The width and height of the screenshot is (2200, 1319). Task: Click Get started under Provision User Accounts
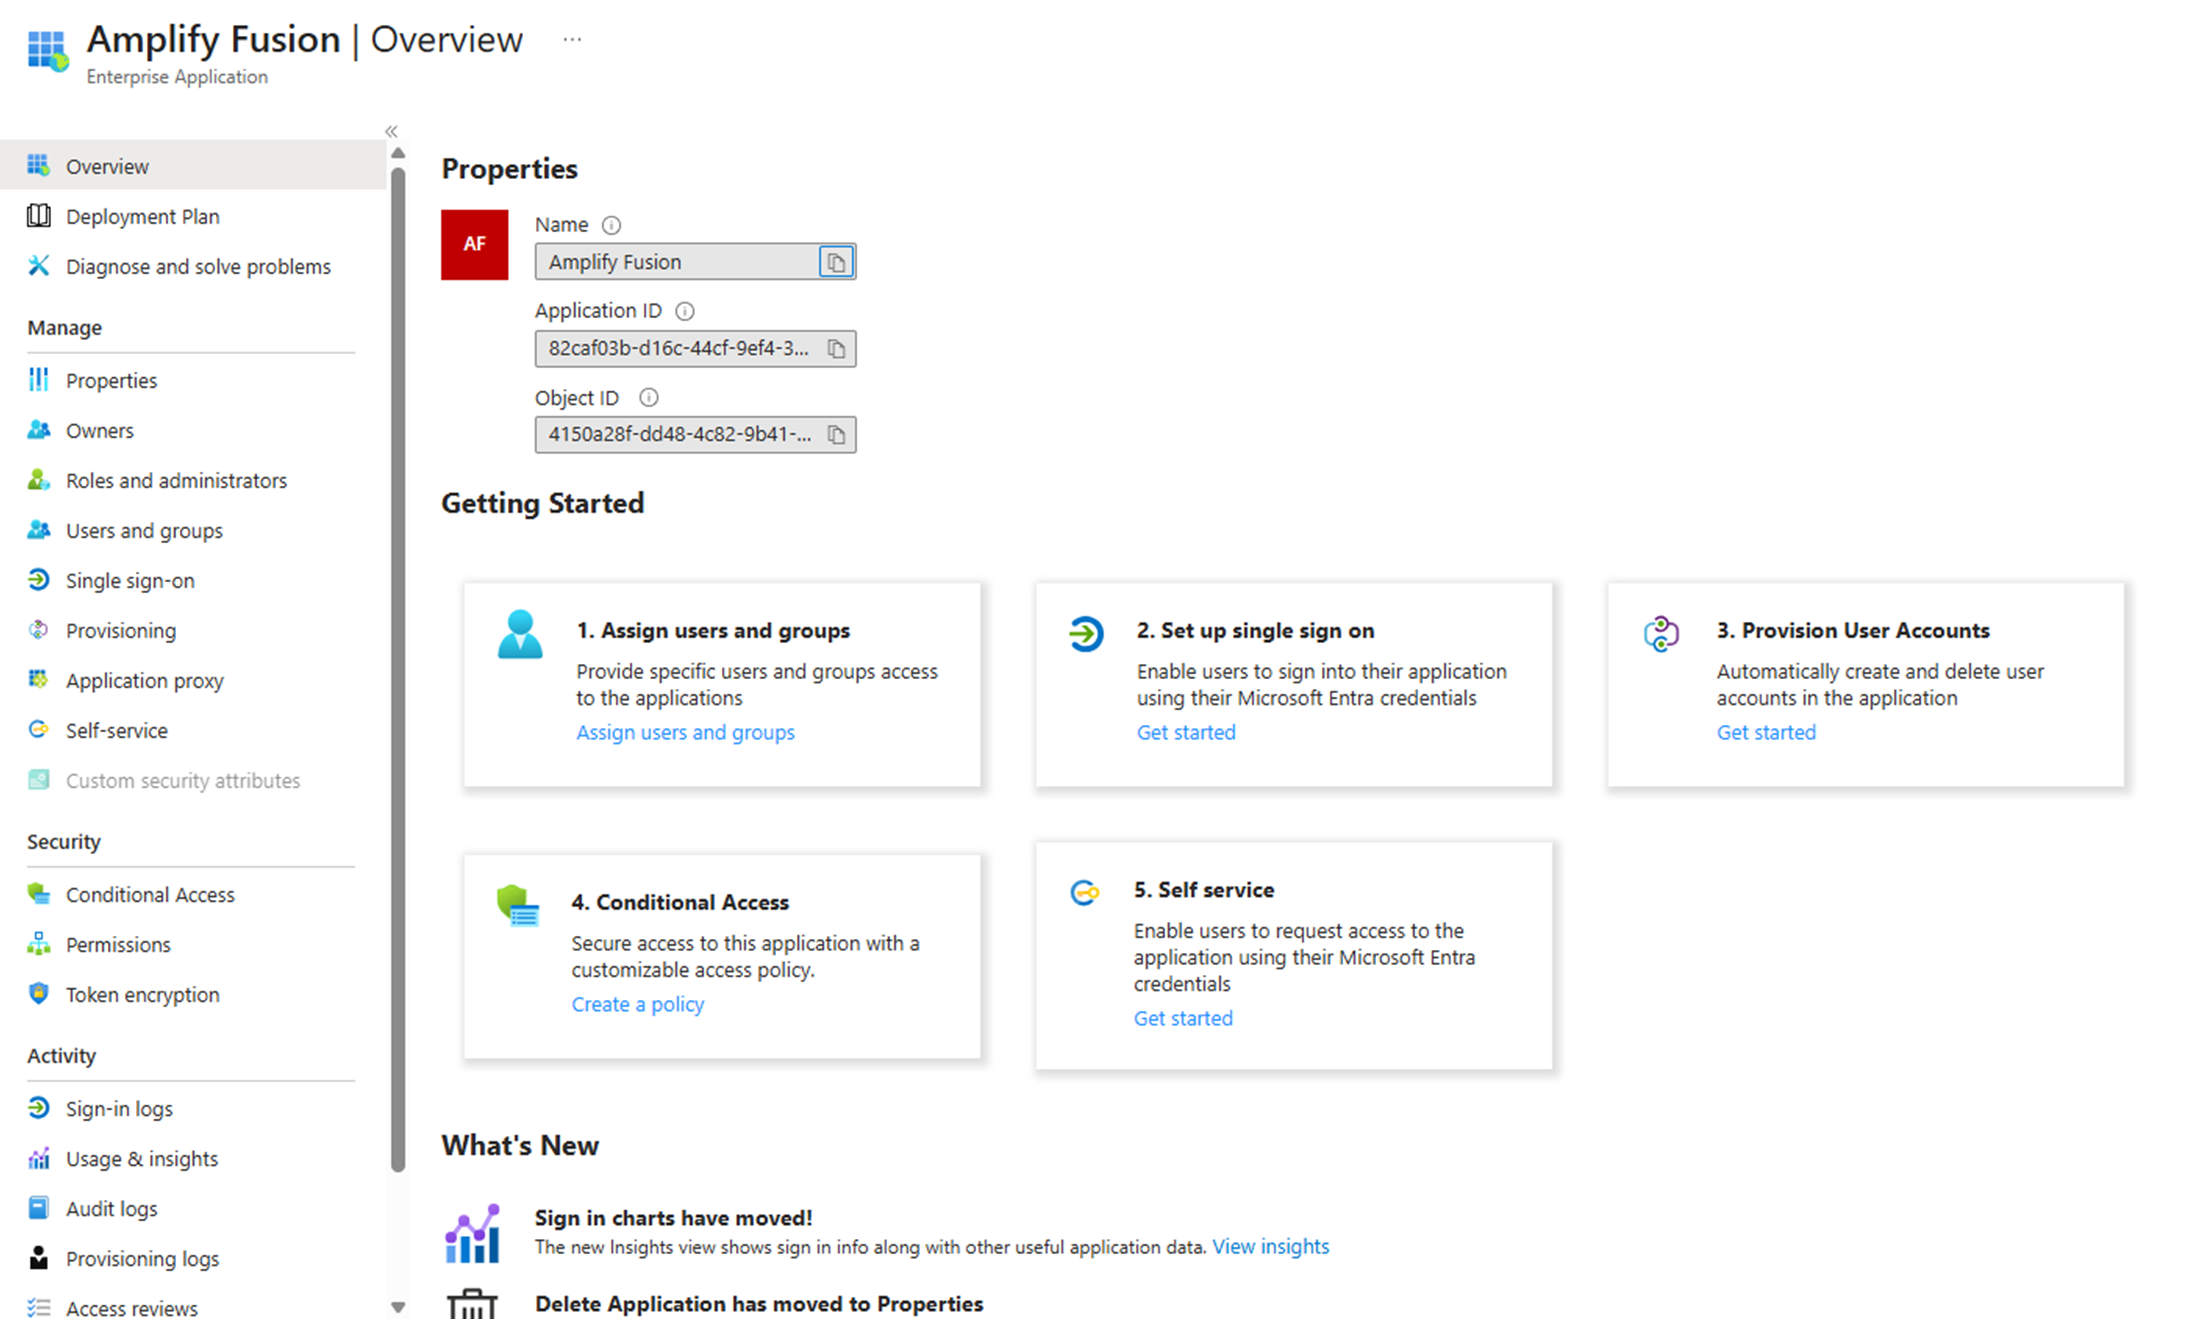pyautogui.click(x=1766, y=732)
